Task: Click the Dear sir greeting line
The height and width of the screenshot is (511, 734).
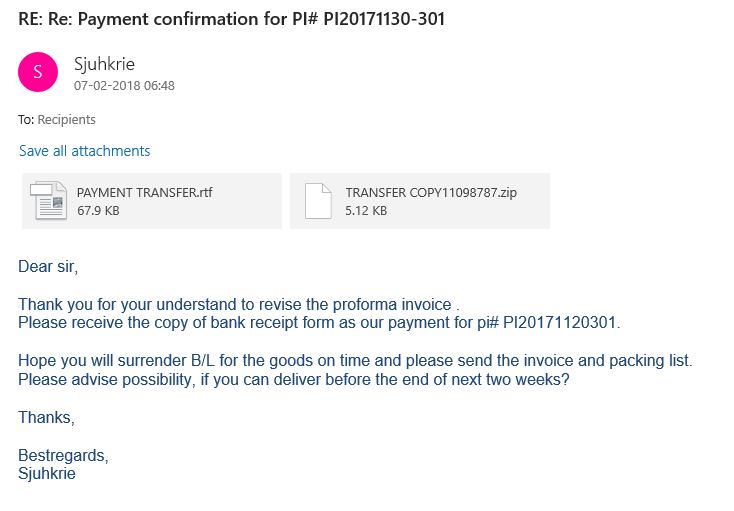Action: click(48, 267)
